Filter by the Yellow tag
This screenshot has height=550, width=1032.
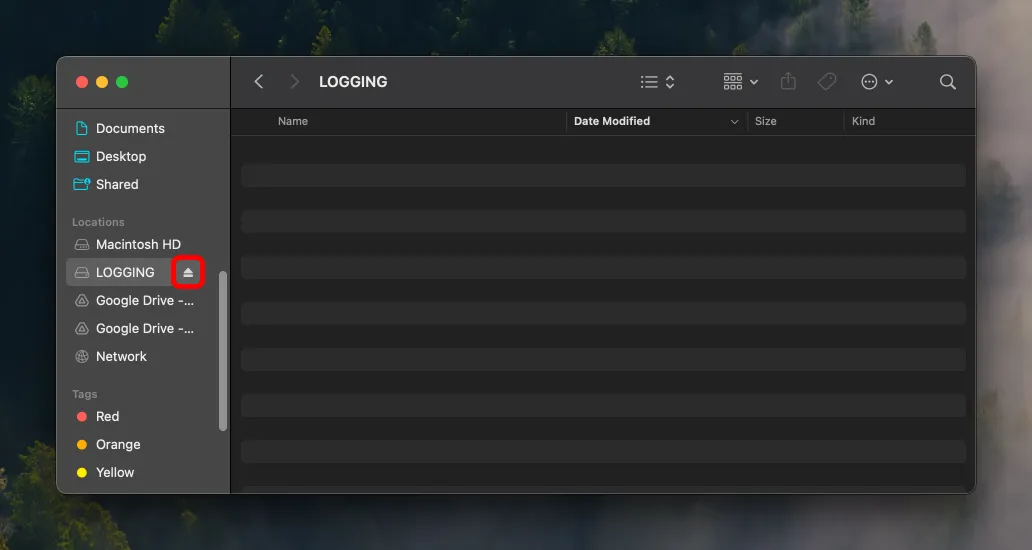click(115, 472)
